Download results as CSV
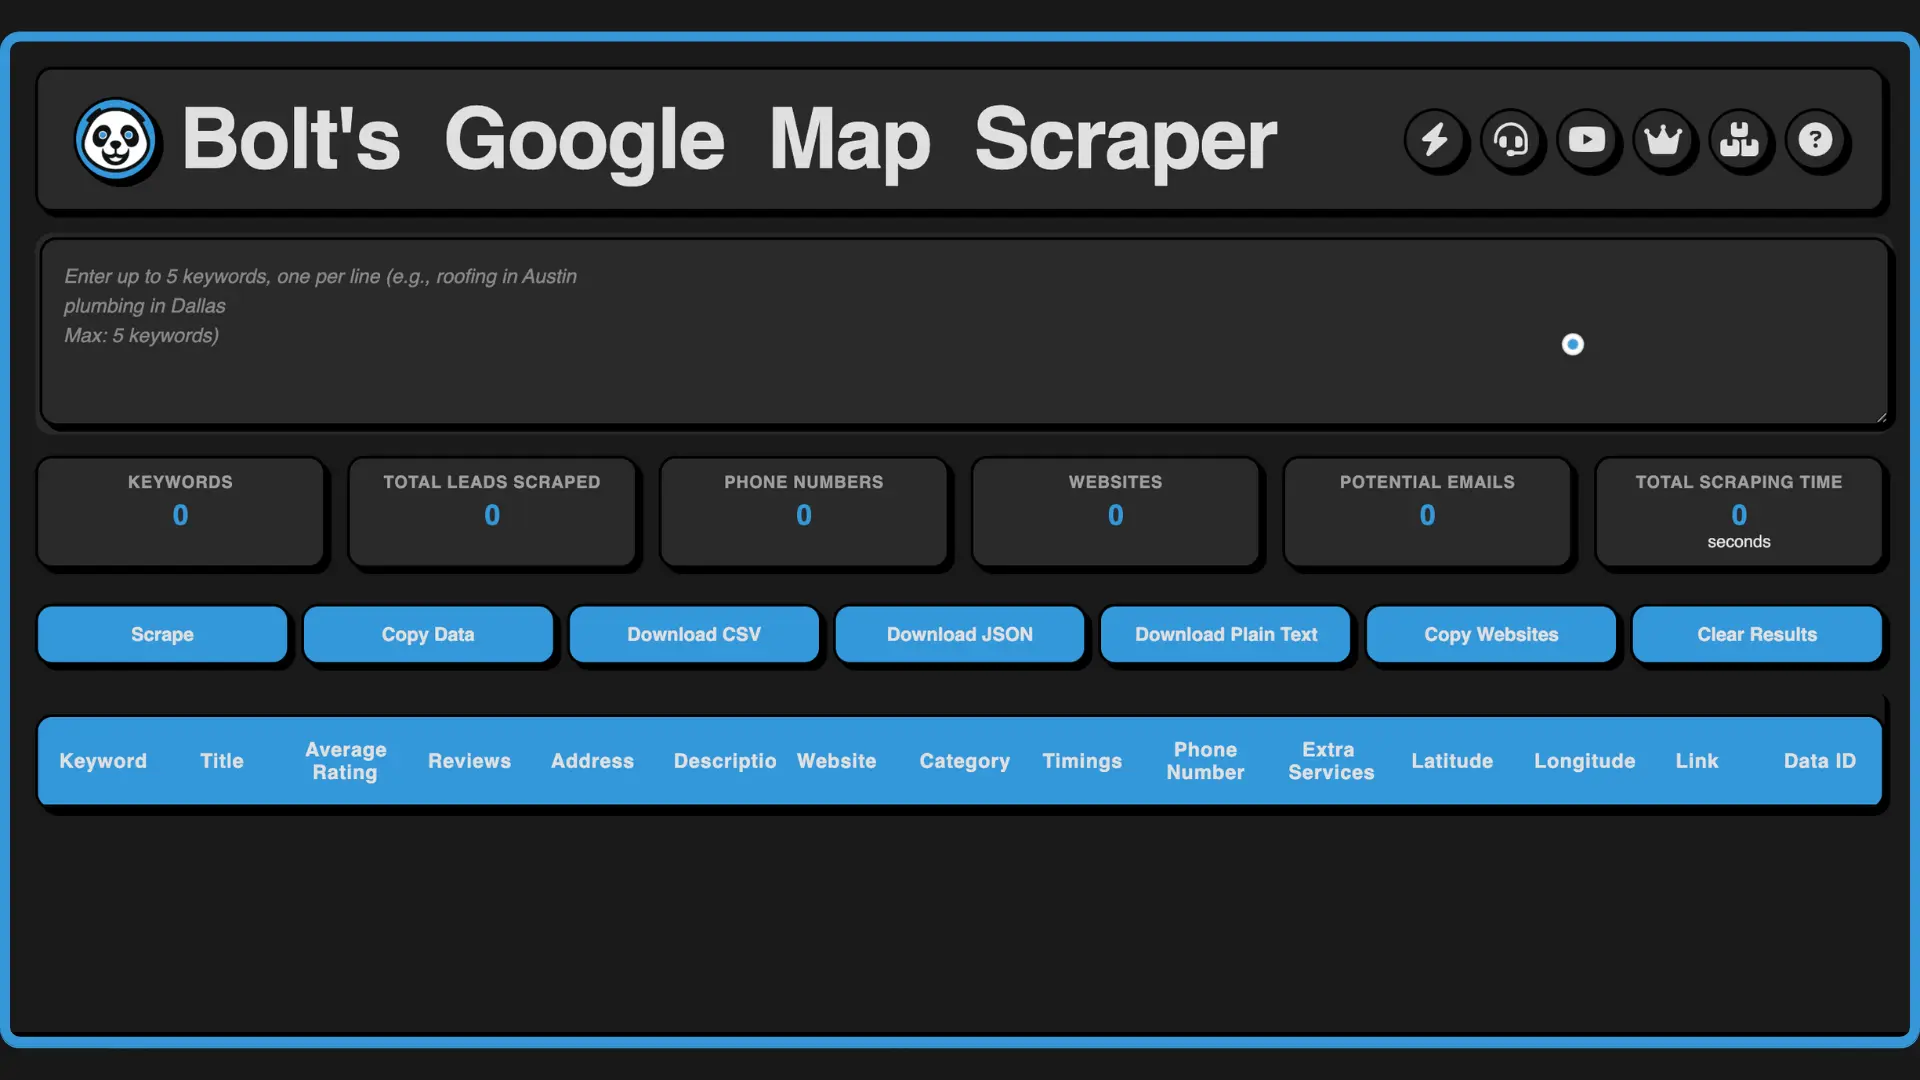The image size is (1920, 1080). click(694, 634)
